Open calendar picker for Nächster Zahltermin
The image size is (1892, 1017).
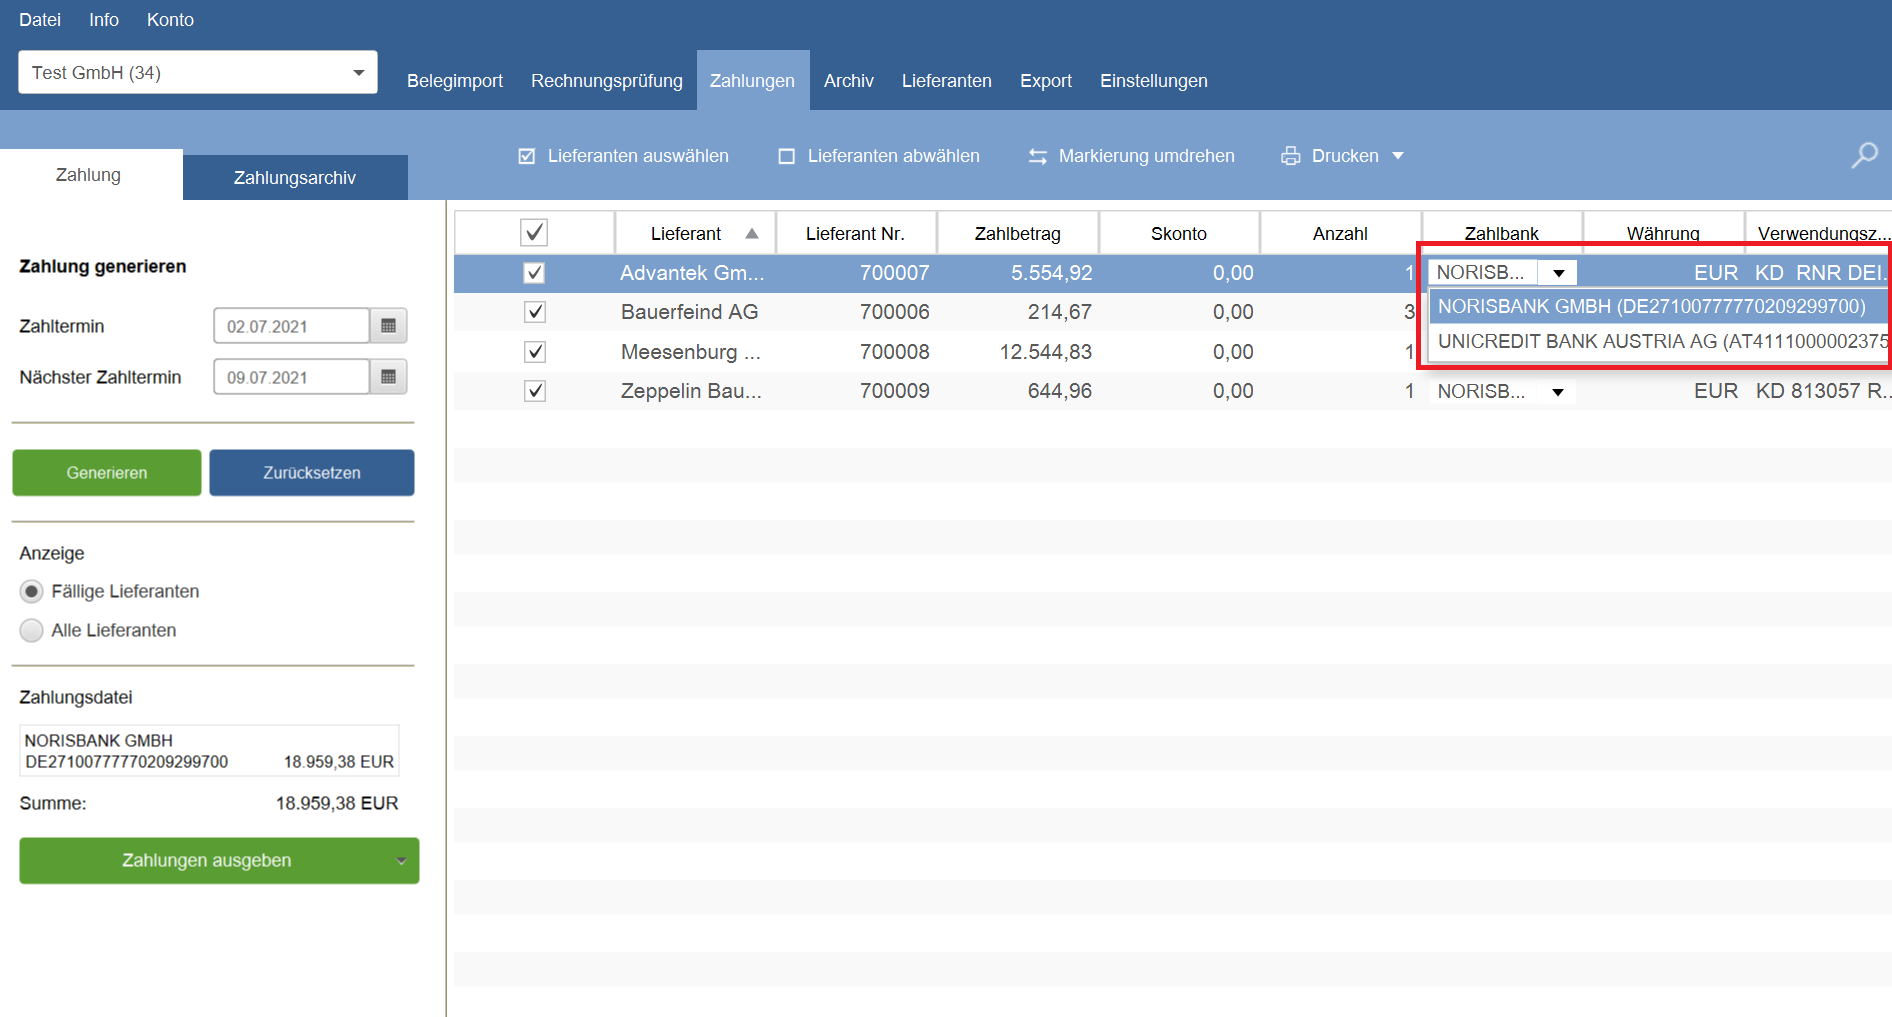pyautogui.click(x=389, y=377)
